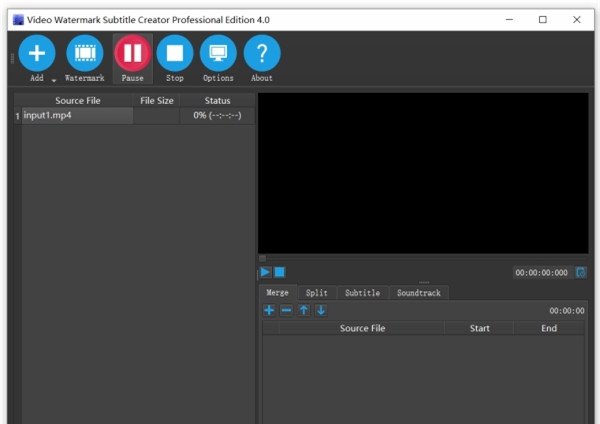Move merge item down

(321, 311)
